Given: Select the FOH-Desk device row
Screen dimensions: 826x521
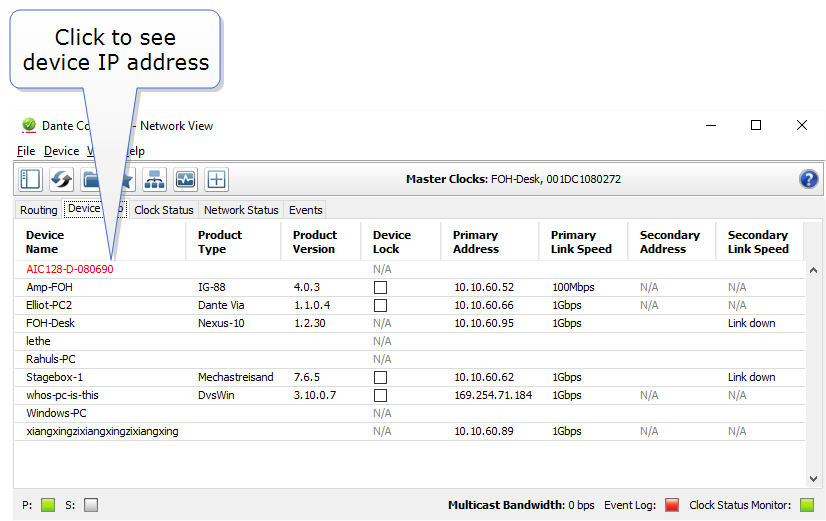Looking at the screenshot, I should pyautogui.click(x=51, y=323).
